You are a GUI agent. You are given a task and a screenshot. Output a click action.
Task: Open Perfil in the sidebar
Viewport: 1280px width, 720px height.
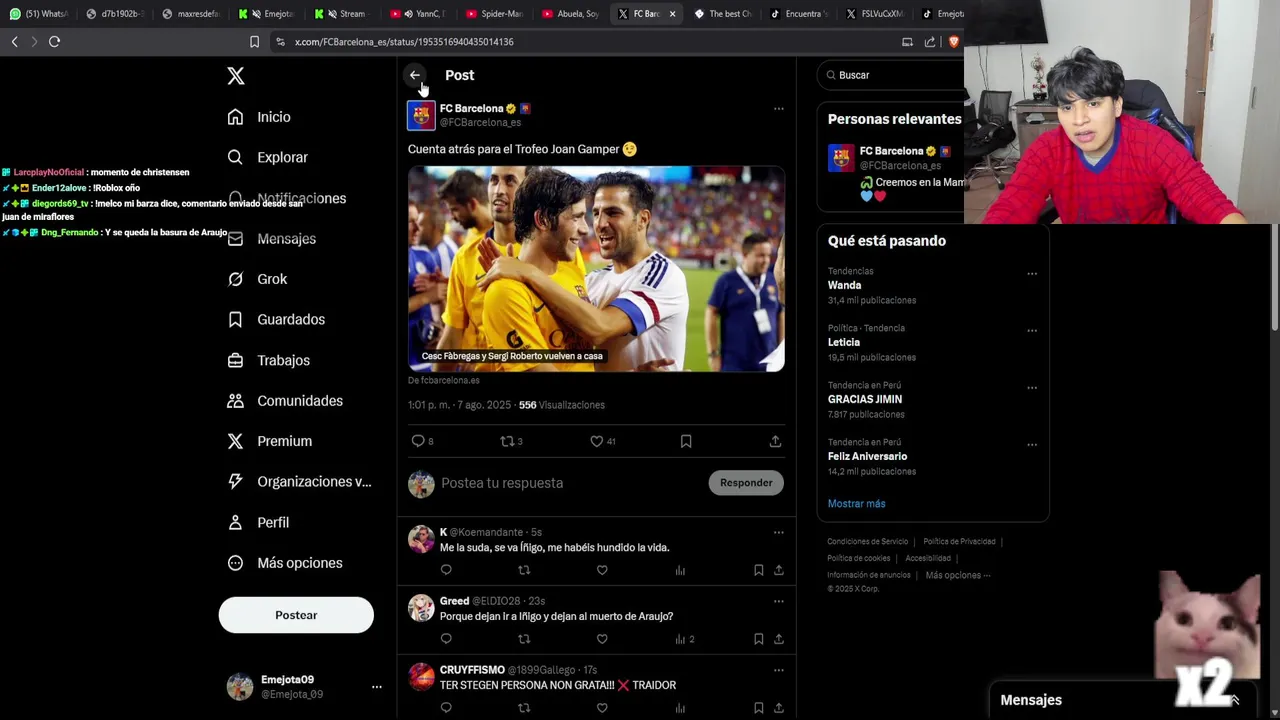[x=258, y=522]
